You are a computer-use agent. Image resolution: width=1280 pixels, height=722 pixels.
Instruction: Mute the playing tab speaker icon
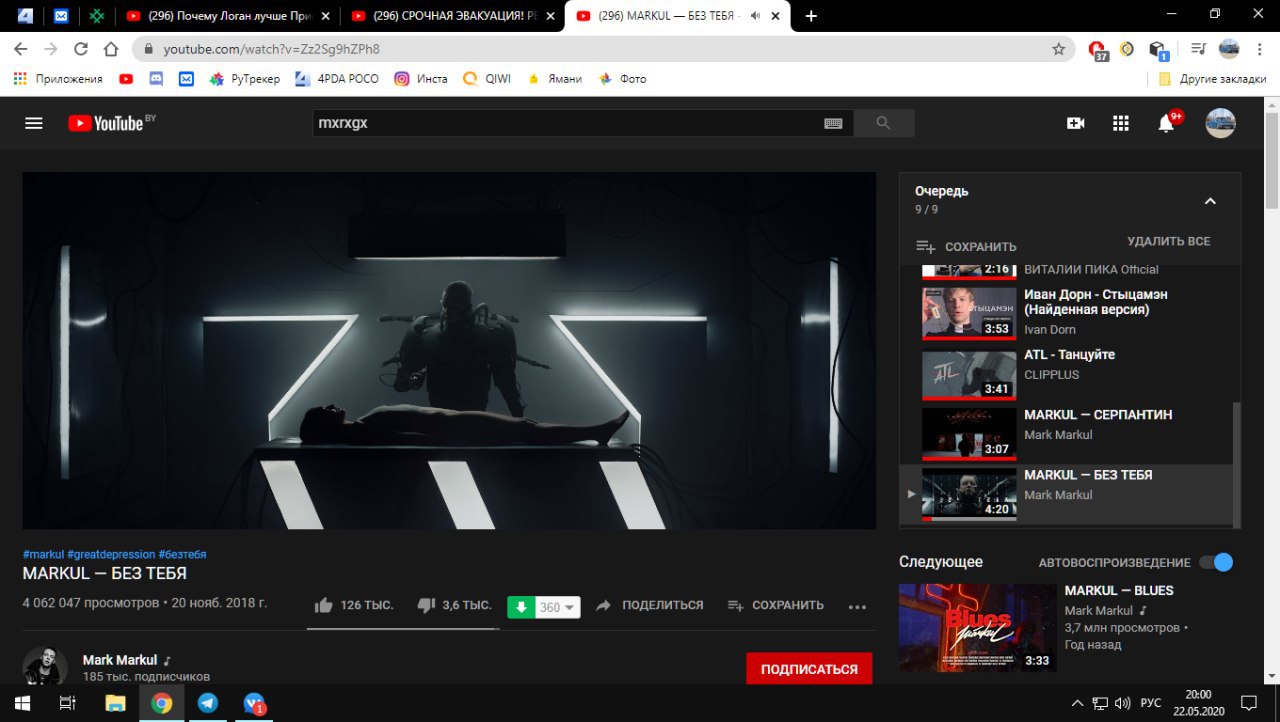pyautogui.click(x=755, y=15)
